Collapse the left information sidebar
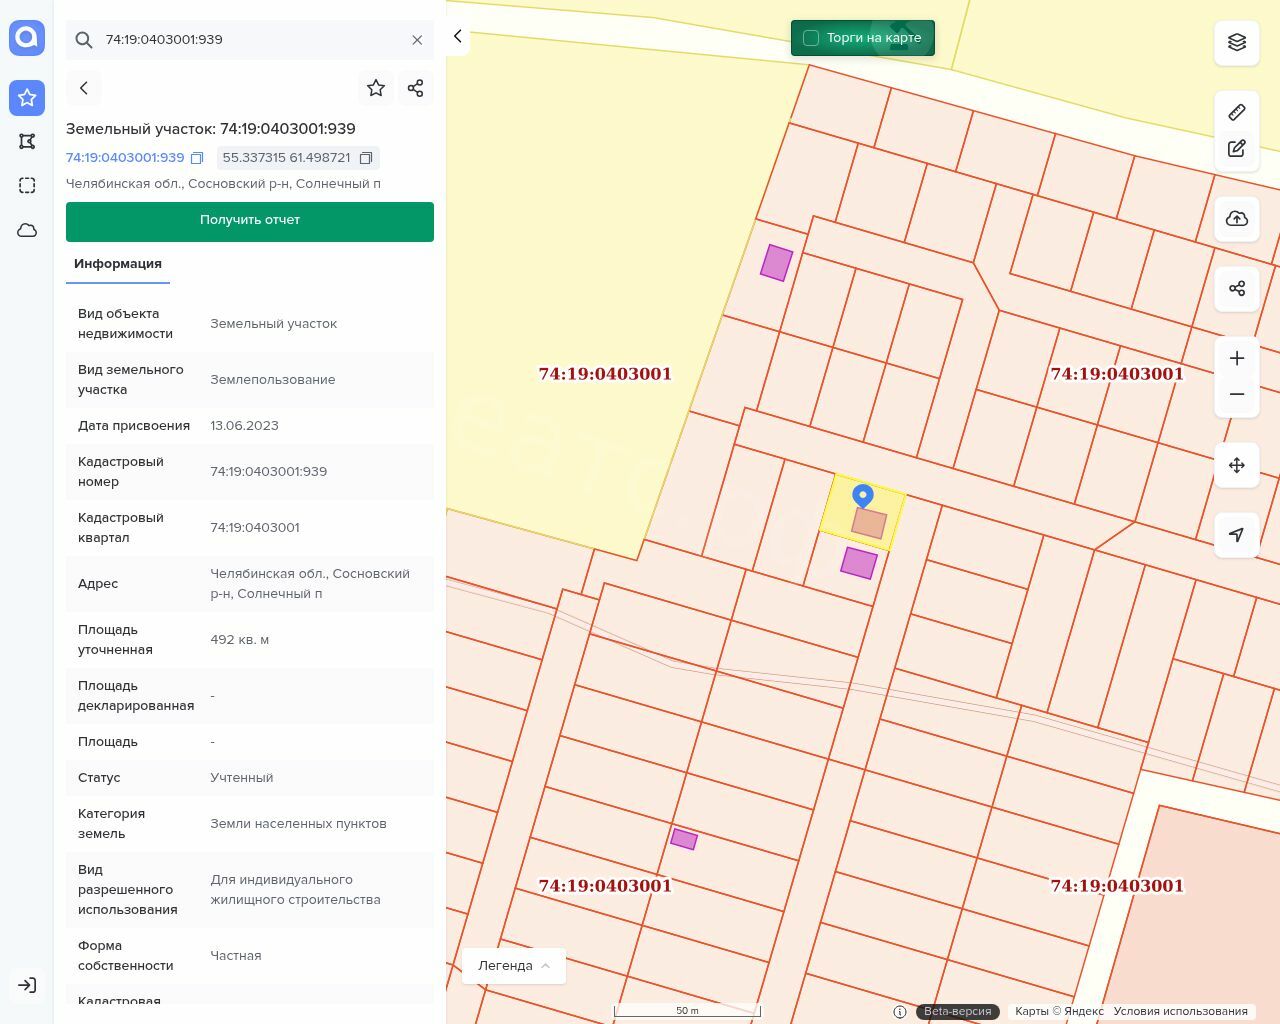The width and height of the screenshot is (1280, 1024). [x=458, y=37]
